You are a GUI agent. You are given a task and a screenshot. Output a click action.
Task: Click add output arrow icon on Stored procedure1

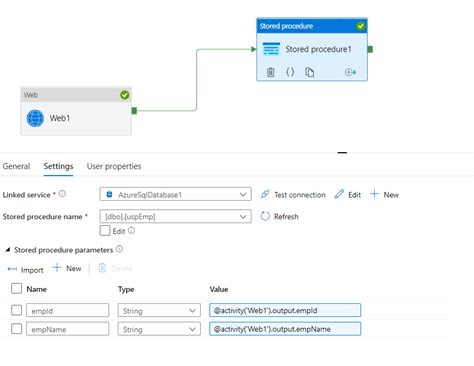coord(350,72)
